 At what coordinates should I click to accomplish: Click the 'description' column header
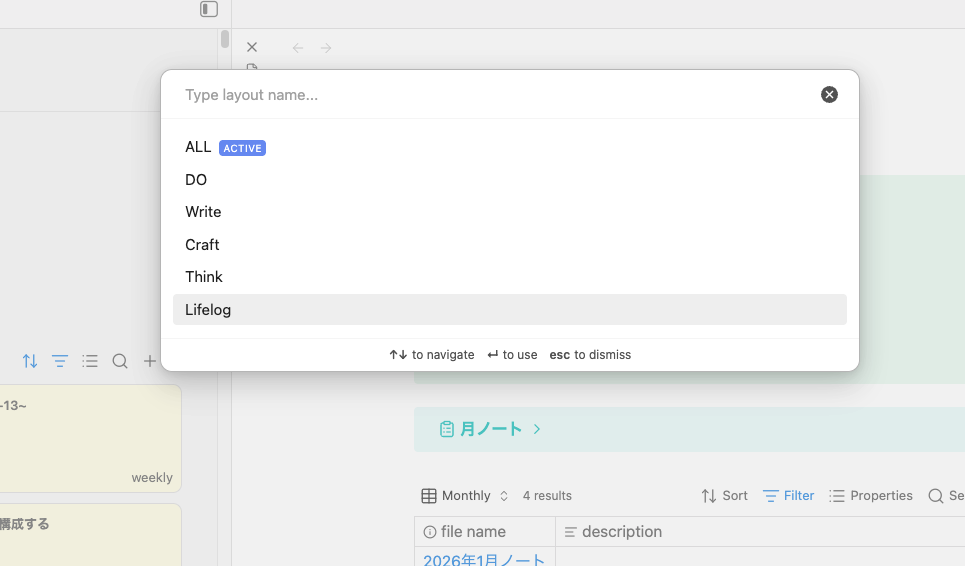[x=760, y=532]
